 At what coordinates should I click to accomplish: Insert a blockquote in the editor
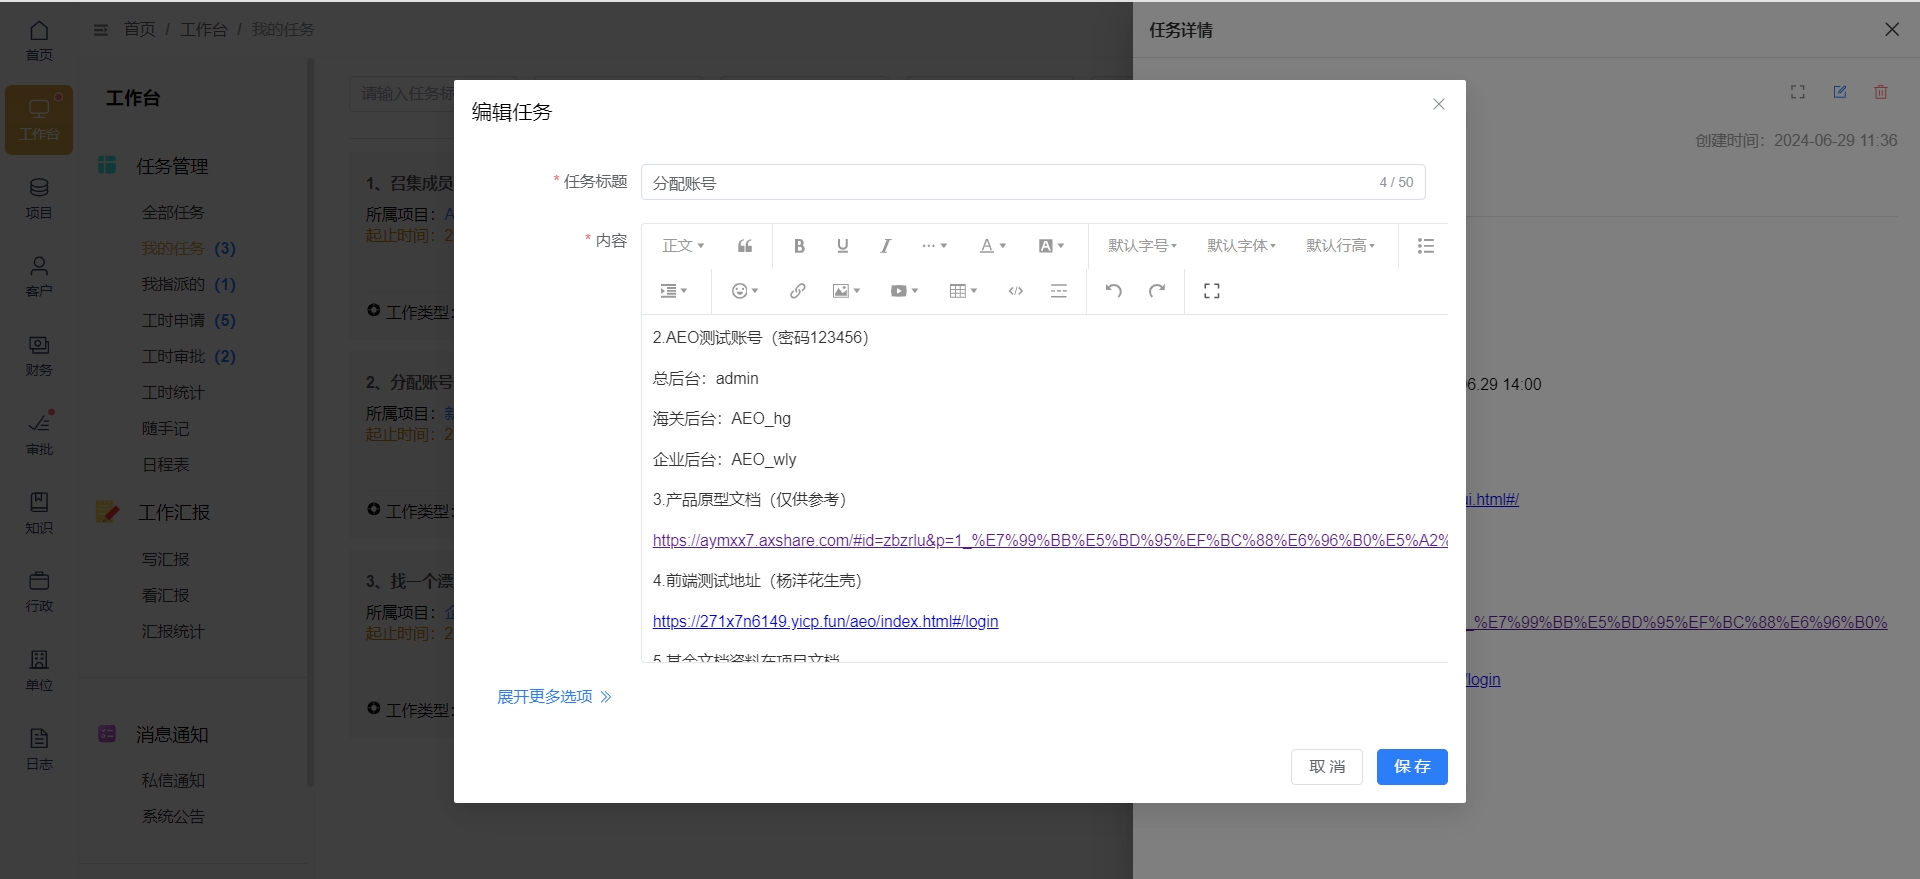click(x=745, y=246)
